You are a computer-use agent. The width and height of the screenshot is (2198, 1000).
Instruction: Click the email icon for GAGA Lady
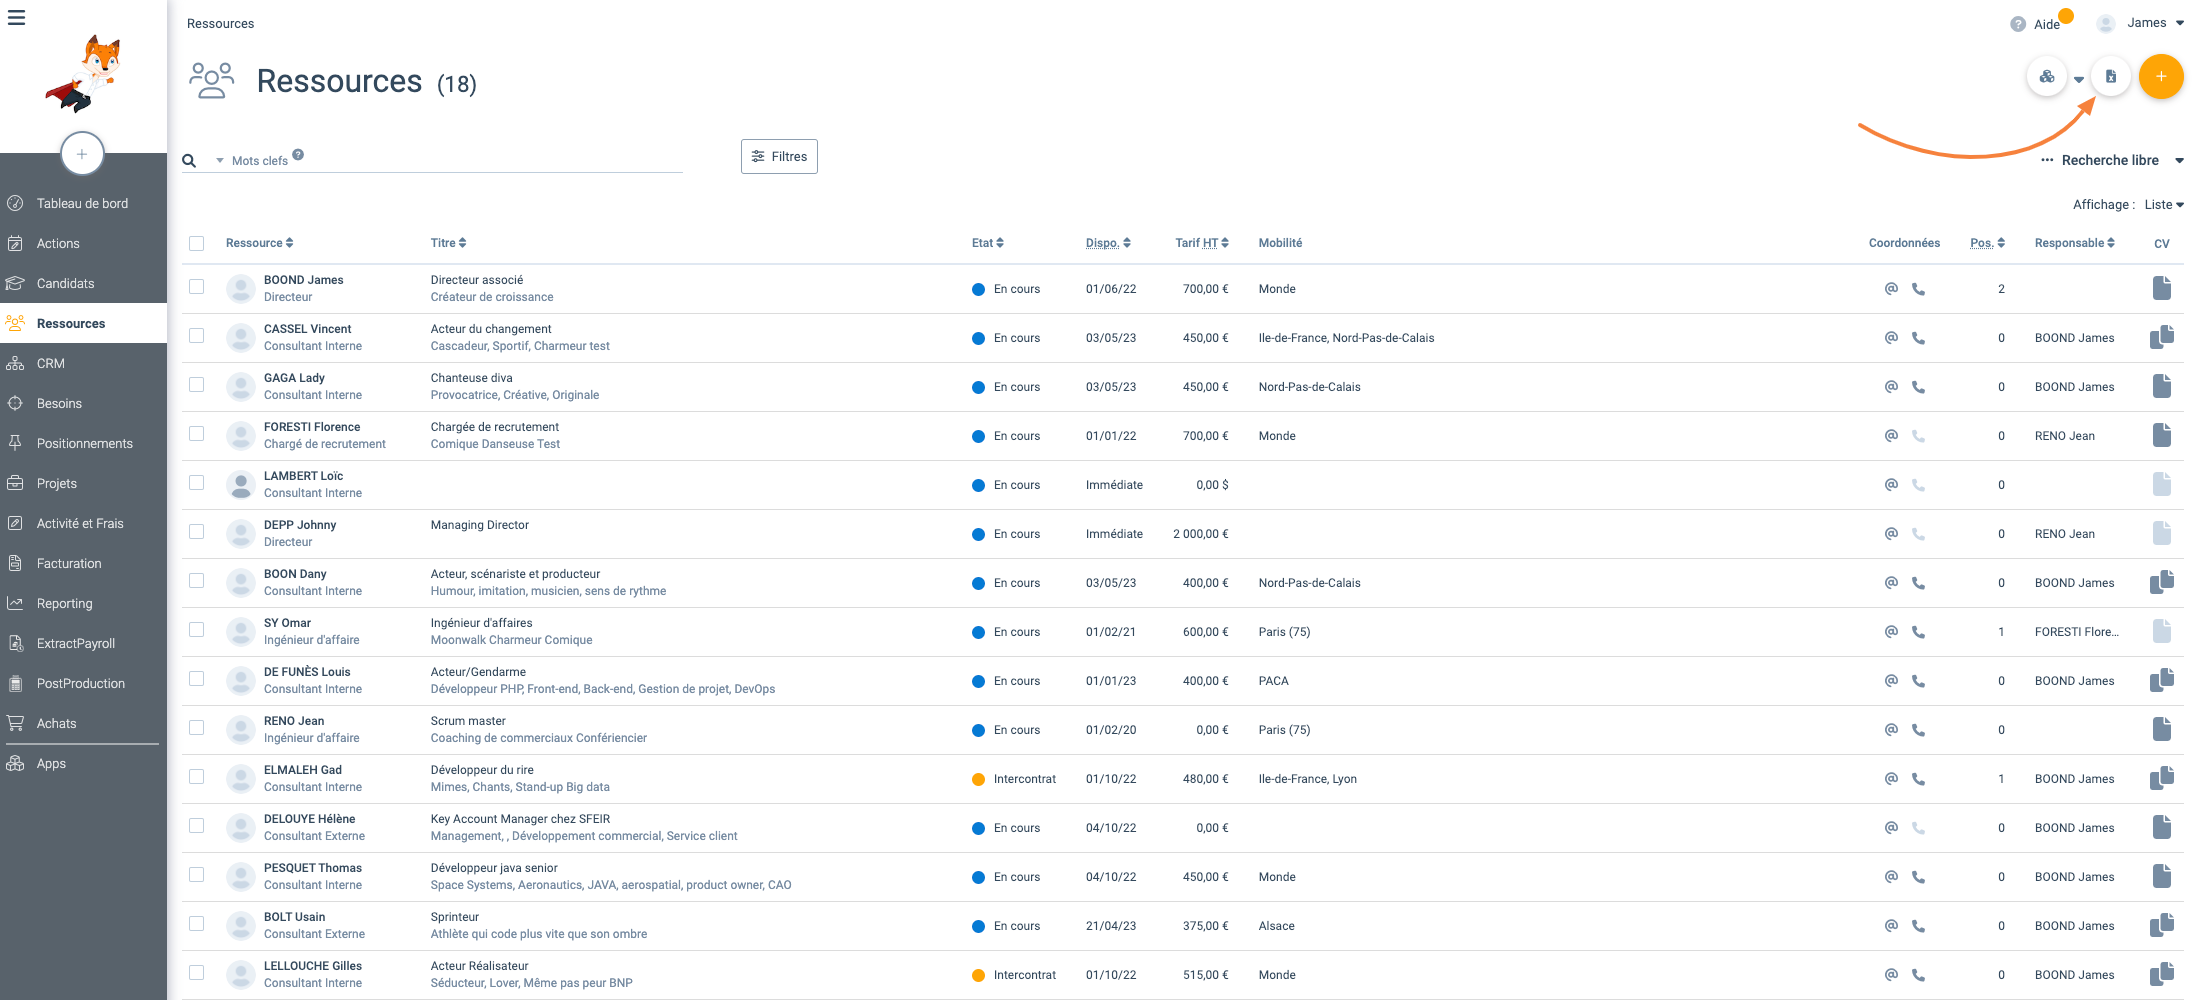(1890, 387)
